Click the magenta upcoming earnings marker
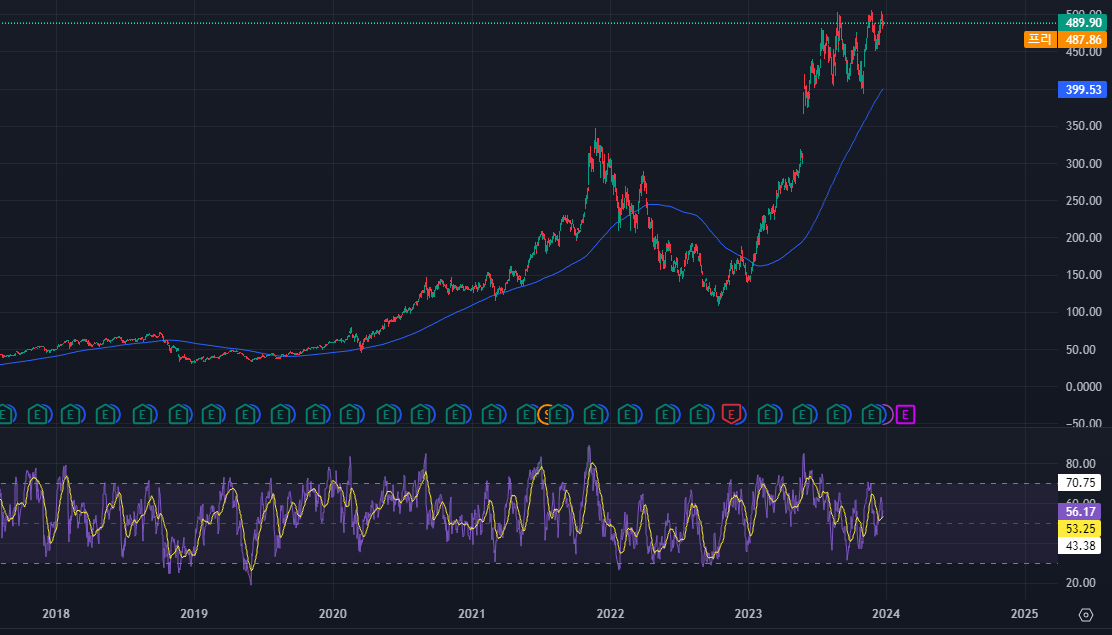 (x=905, y=414)
